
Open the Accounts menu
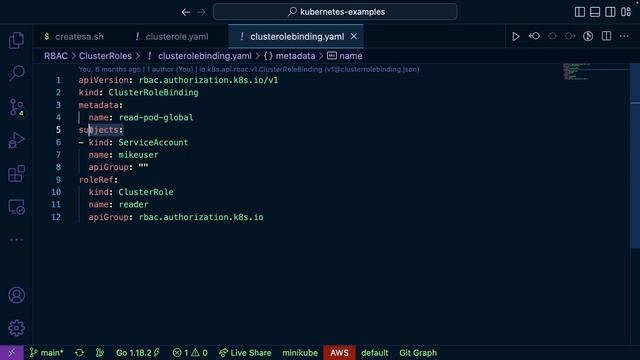tap(16, 295)
